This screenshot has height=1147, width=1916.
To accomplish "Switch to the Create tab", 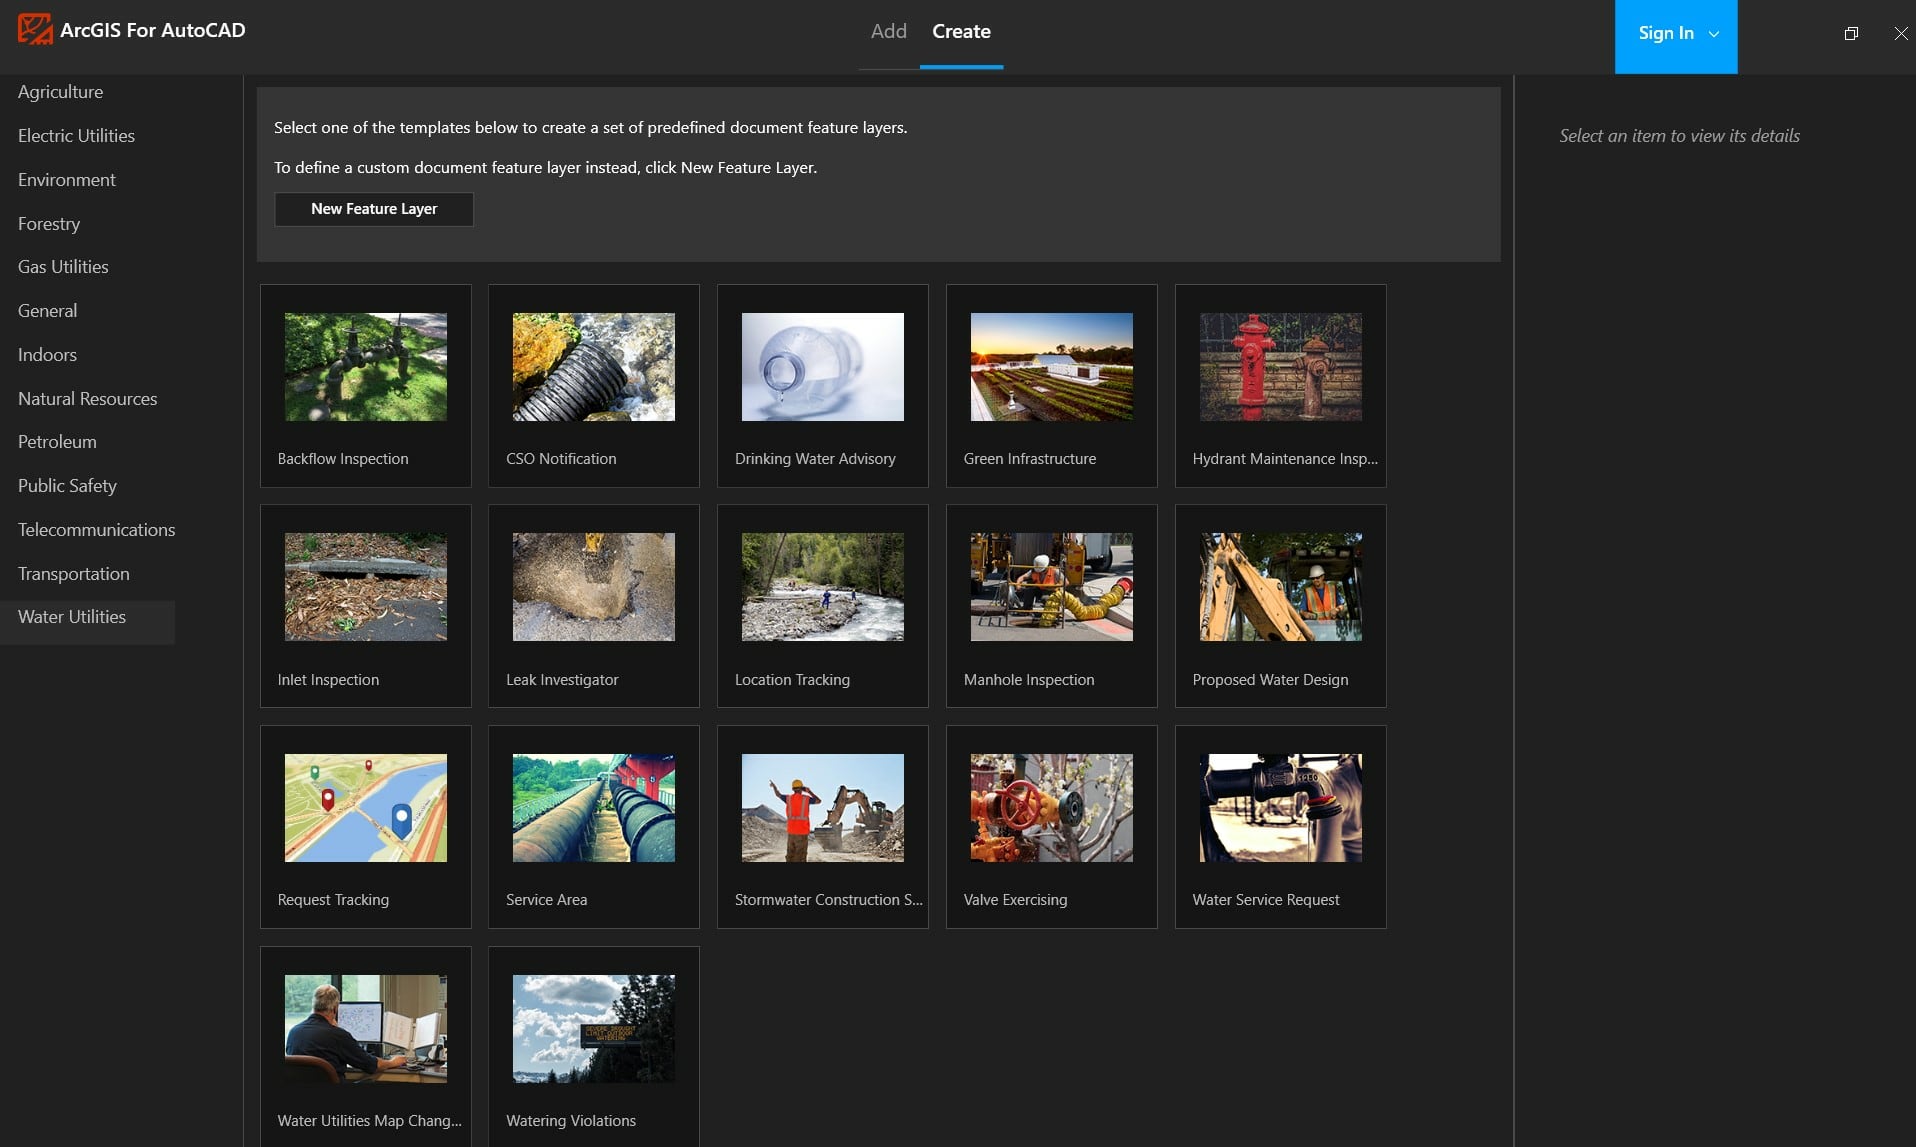I will pyautogui.click(x=961, y=32).
